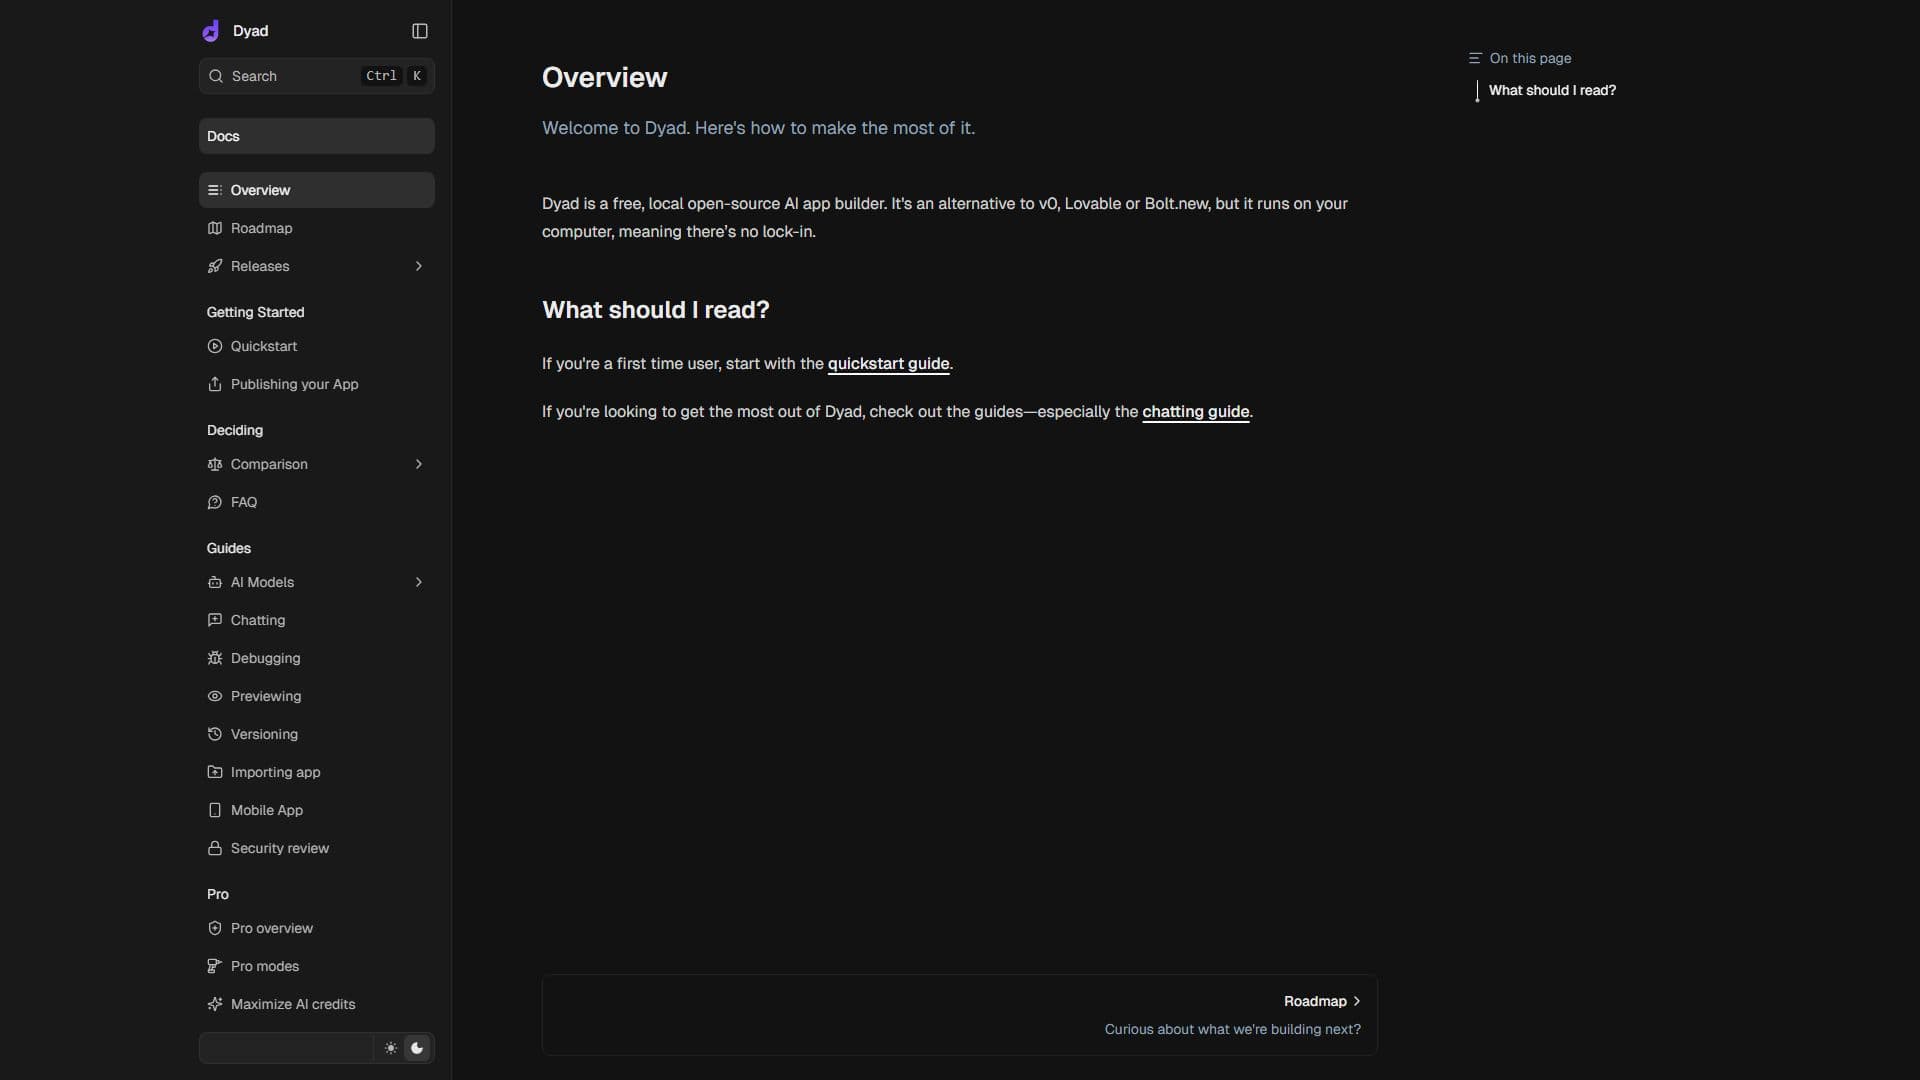Click the 'Getting Started' section label
The image size is (1920, 1080).
click(255, 312)
